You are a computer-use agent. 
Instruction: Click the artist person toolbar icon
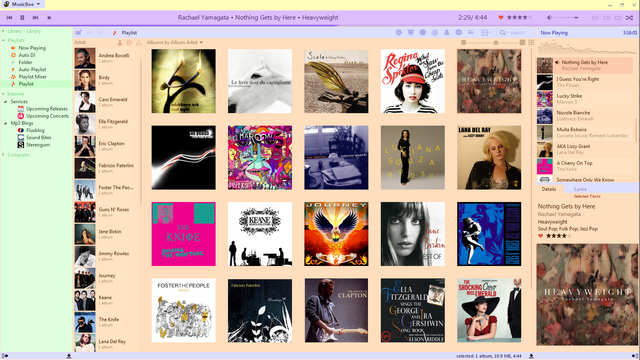447,32
